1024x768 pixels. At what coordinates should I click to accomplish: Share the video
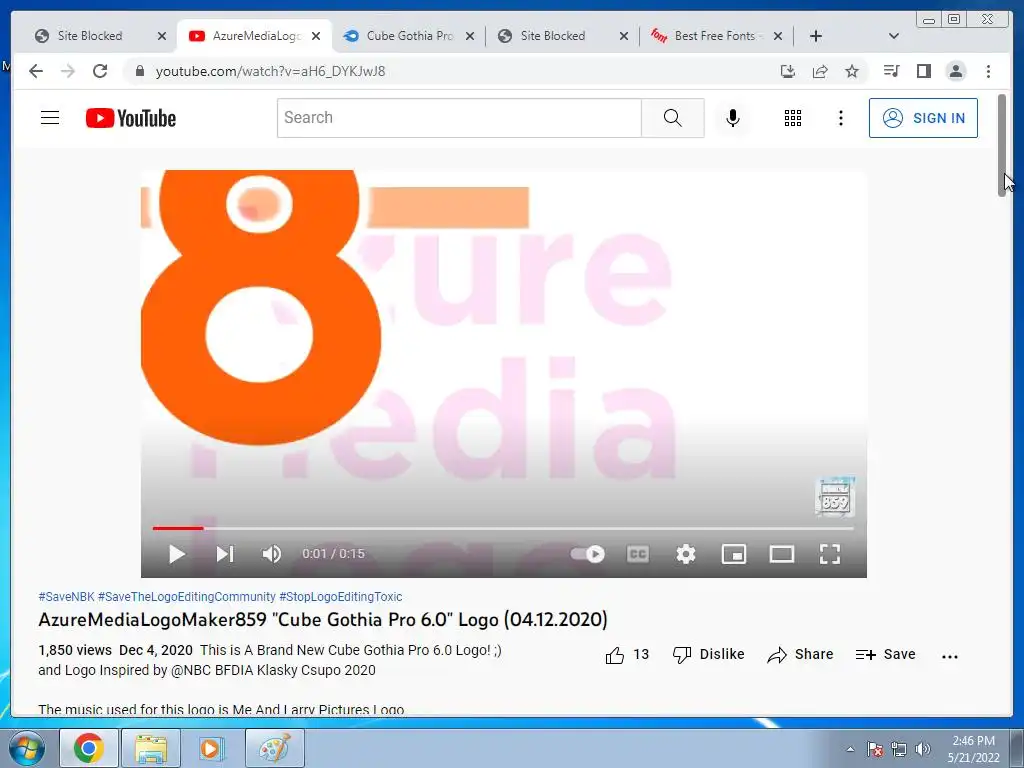click(x=800, y=654)
